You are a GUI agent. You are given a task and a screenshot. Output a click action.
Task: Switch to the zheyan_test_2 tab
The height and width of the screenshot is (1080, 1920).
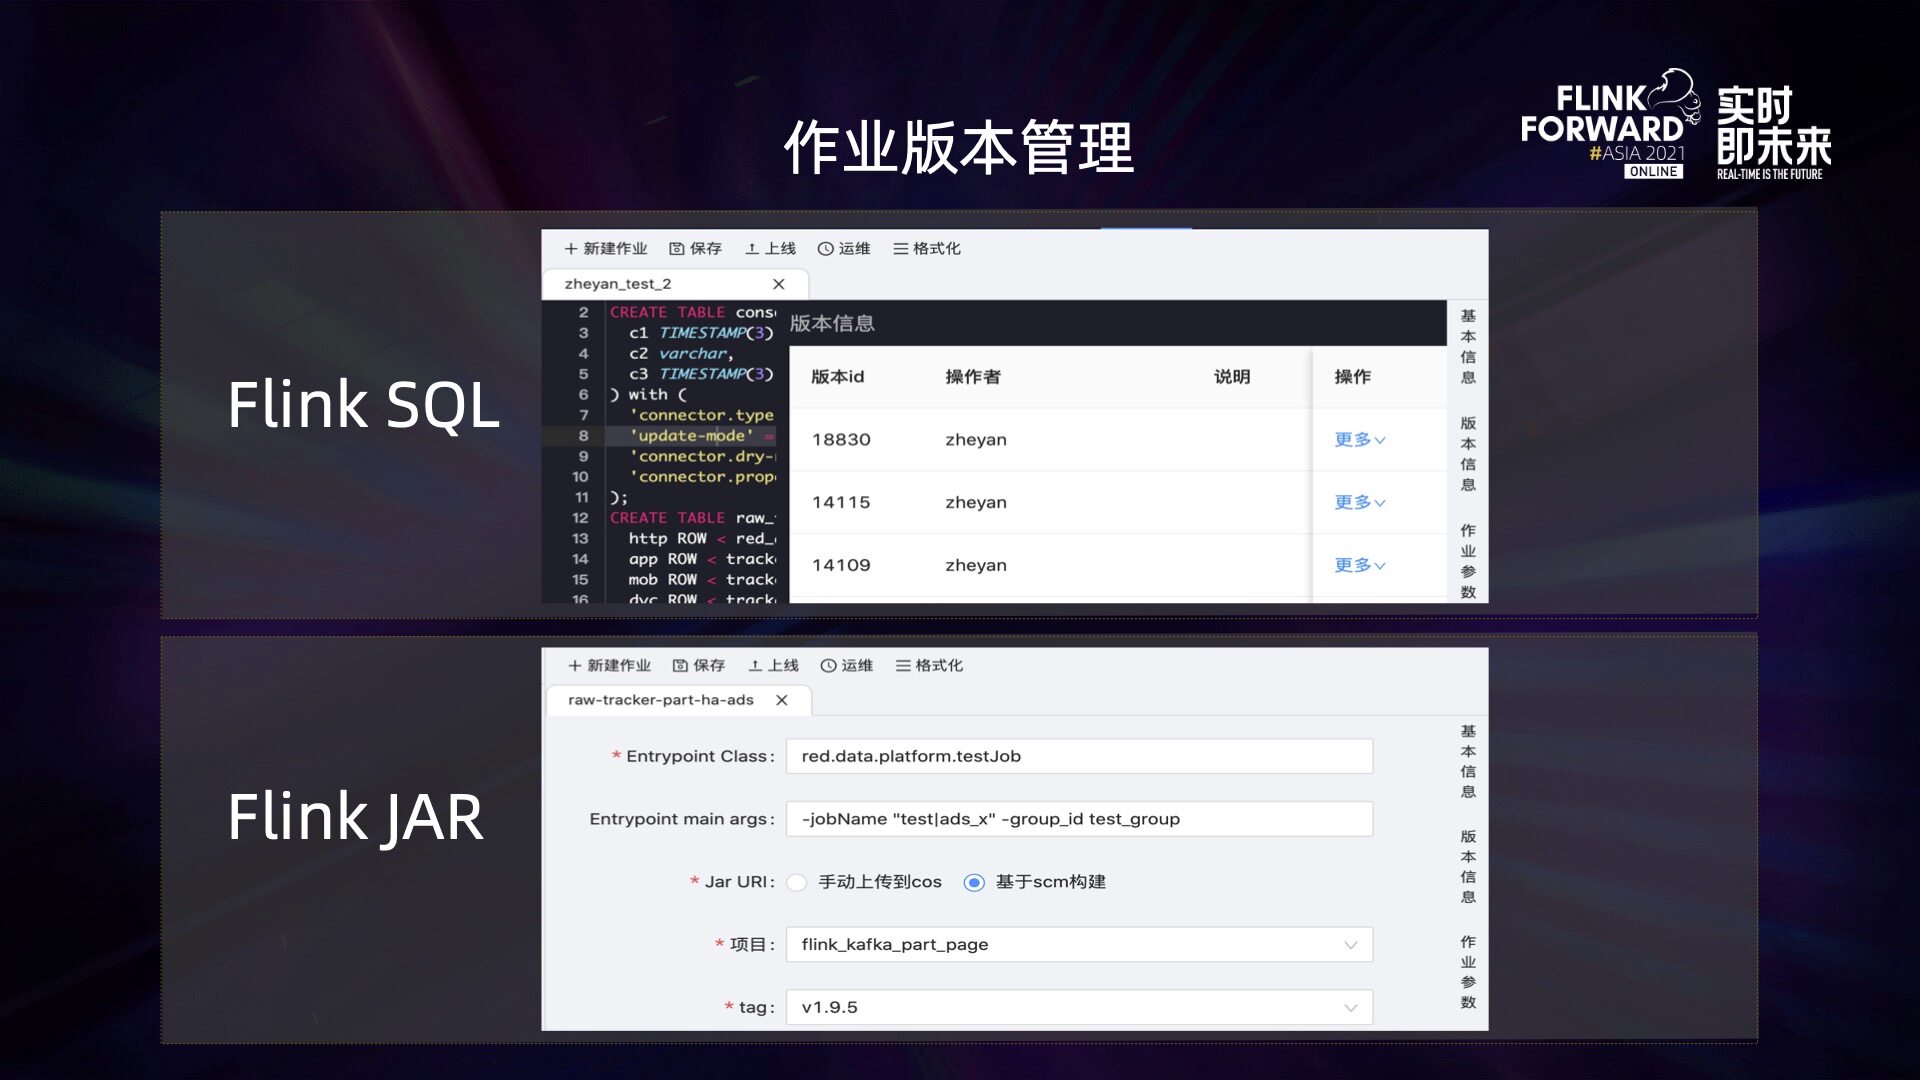tap(618, 284)
